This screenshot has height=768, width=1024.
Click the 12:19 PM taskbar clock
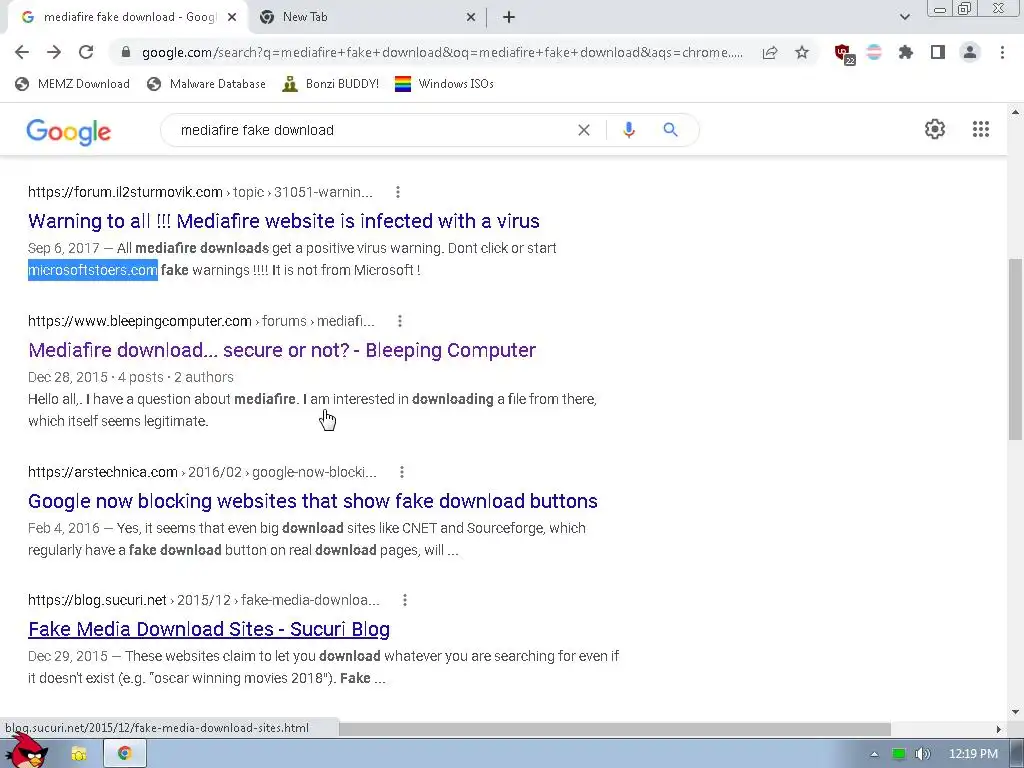click(973, 754)
